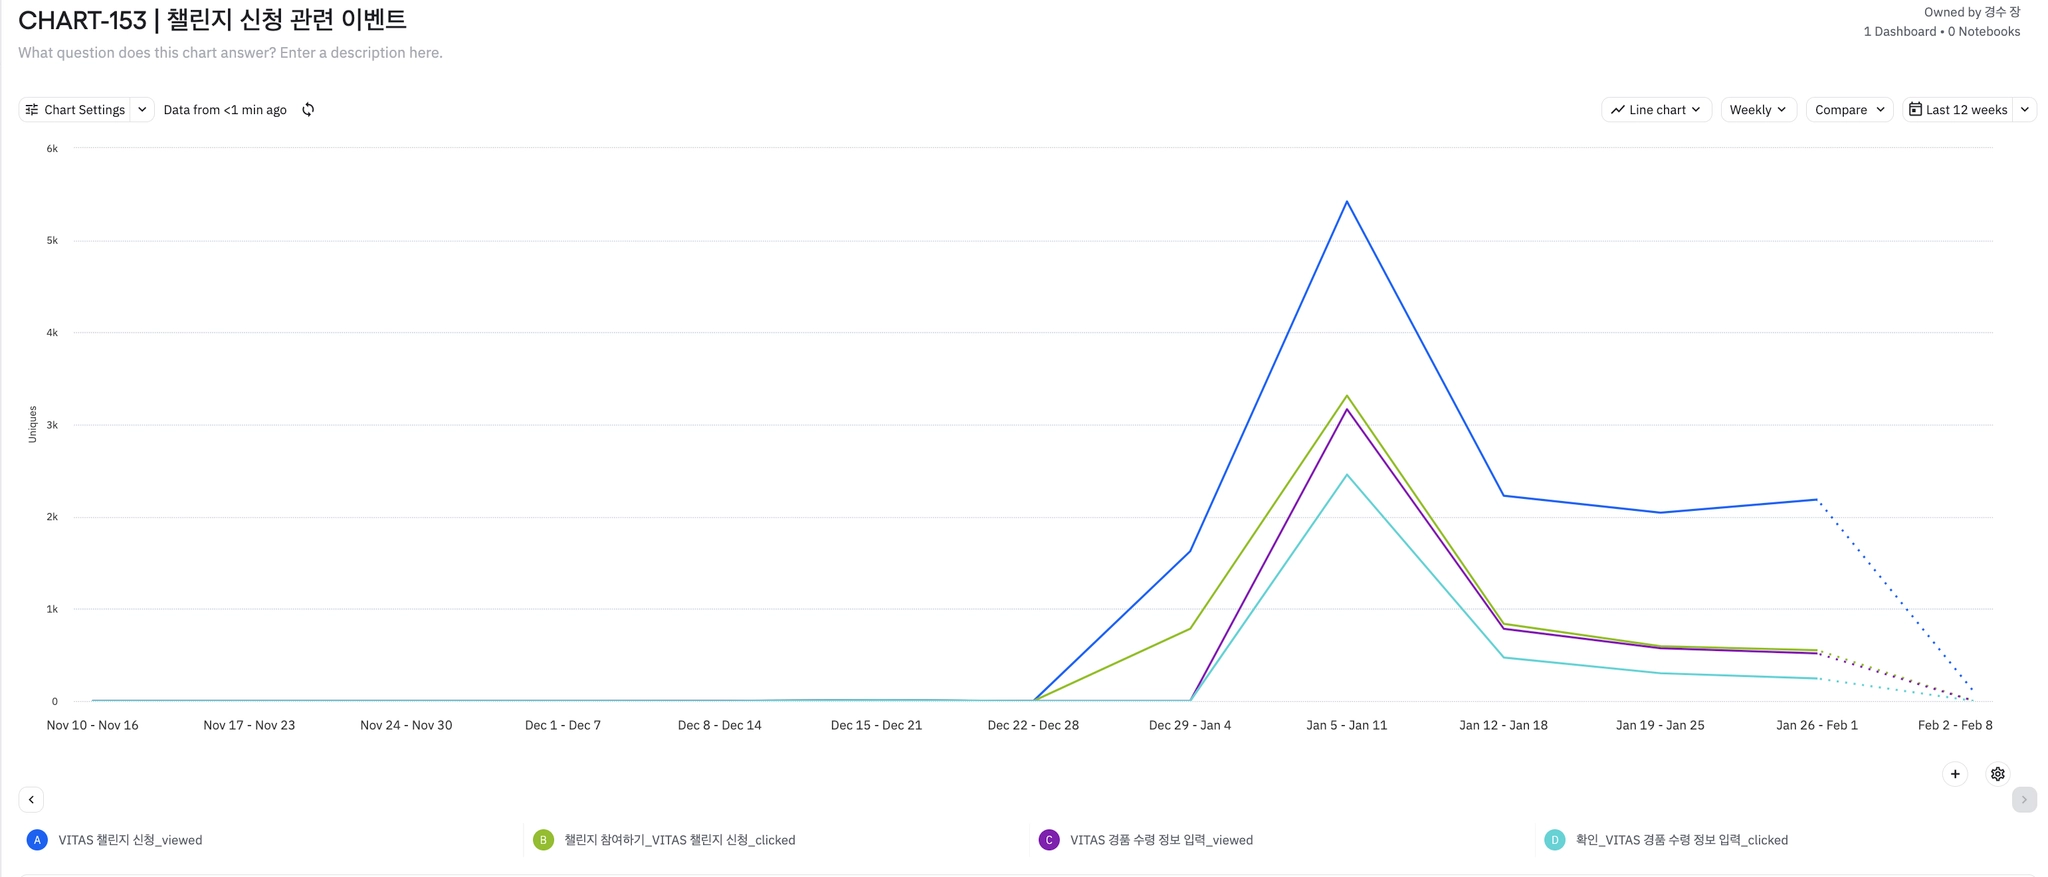Click the Jan 26 - Feb 1 axis label
2048x877 pixels.
1817,725
